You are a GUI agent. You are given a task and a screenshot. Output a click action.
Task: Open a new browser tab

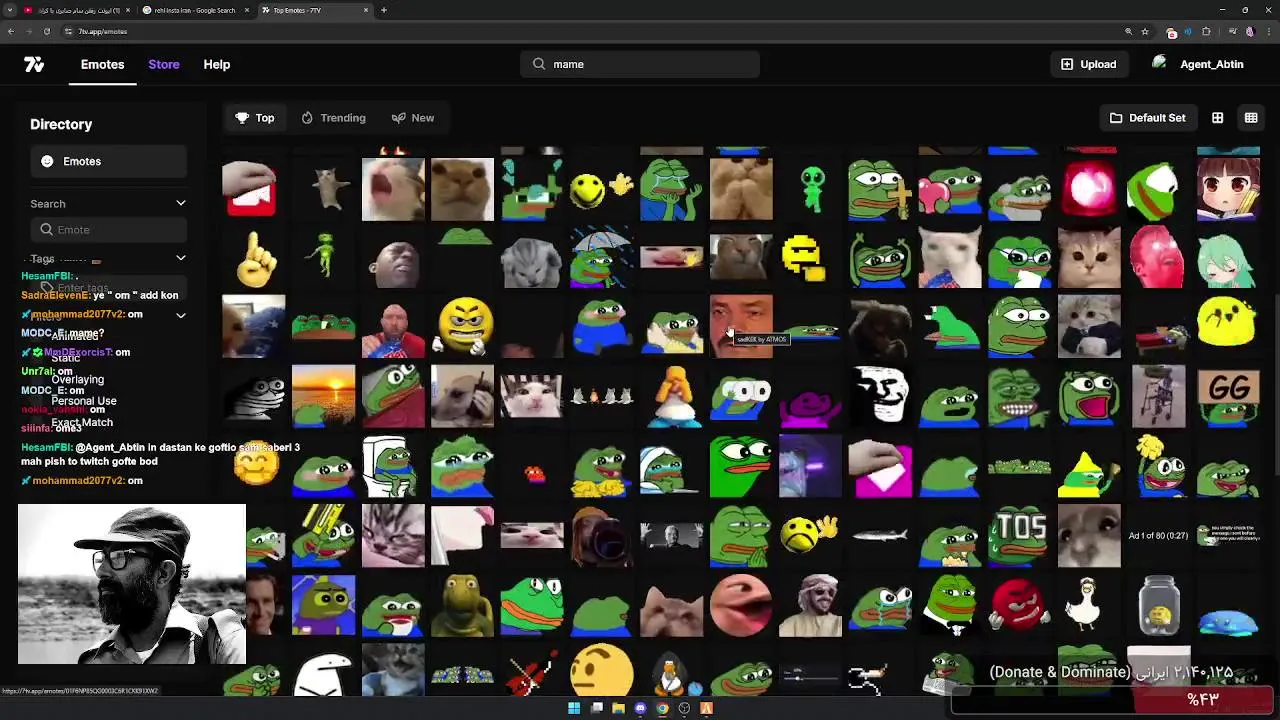(x=384, y=10)
